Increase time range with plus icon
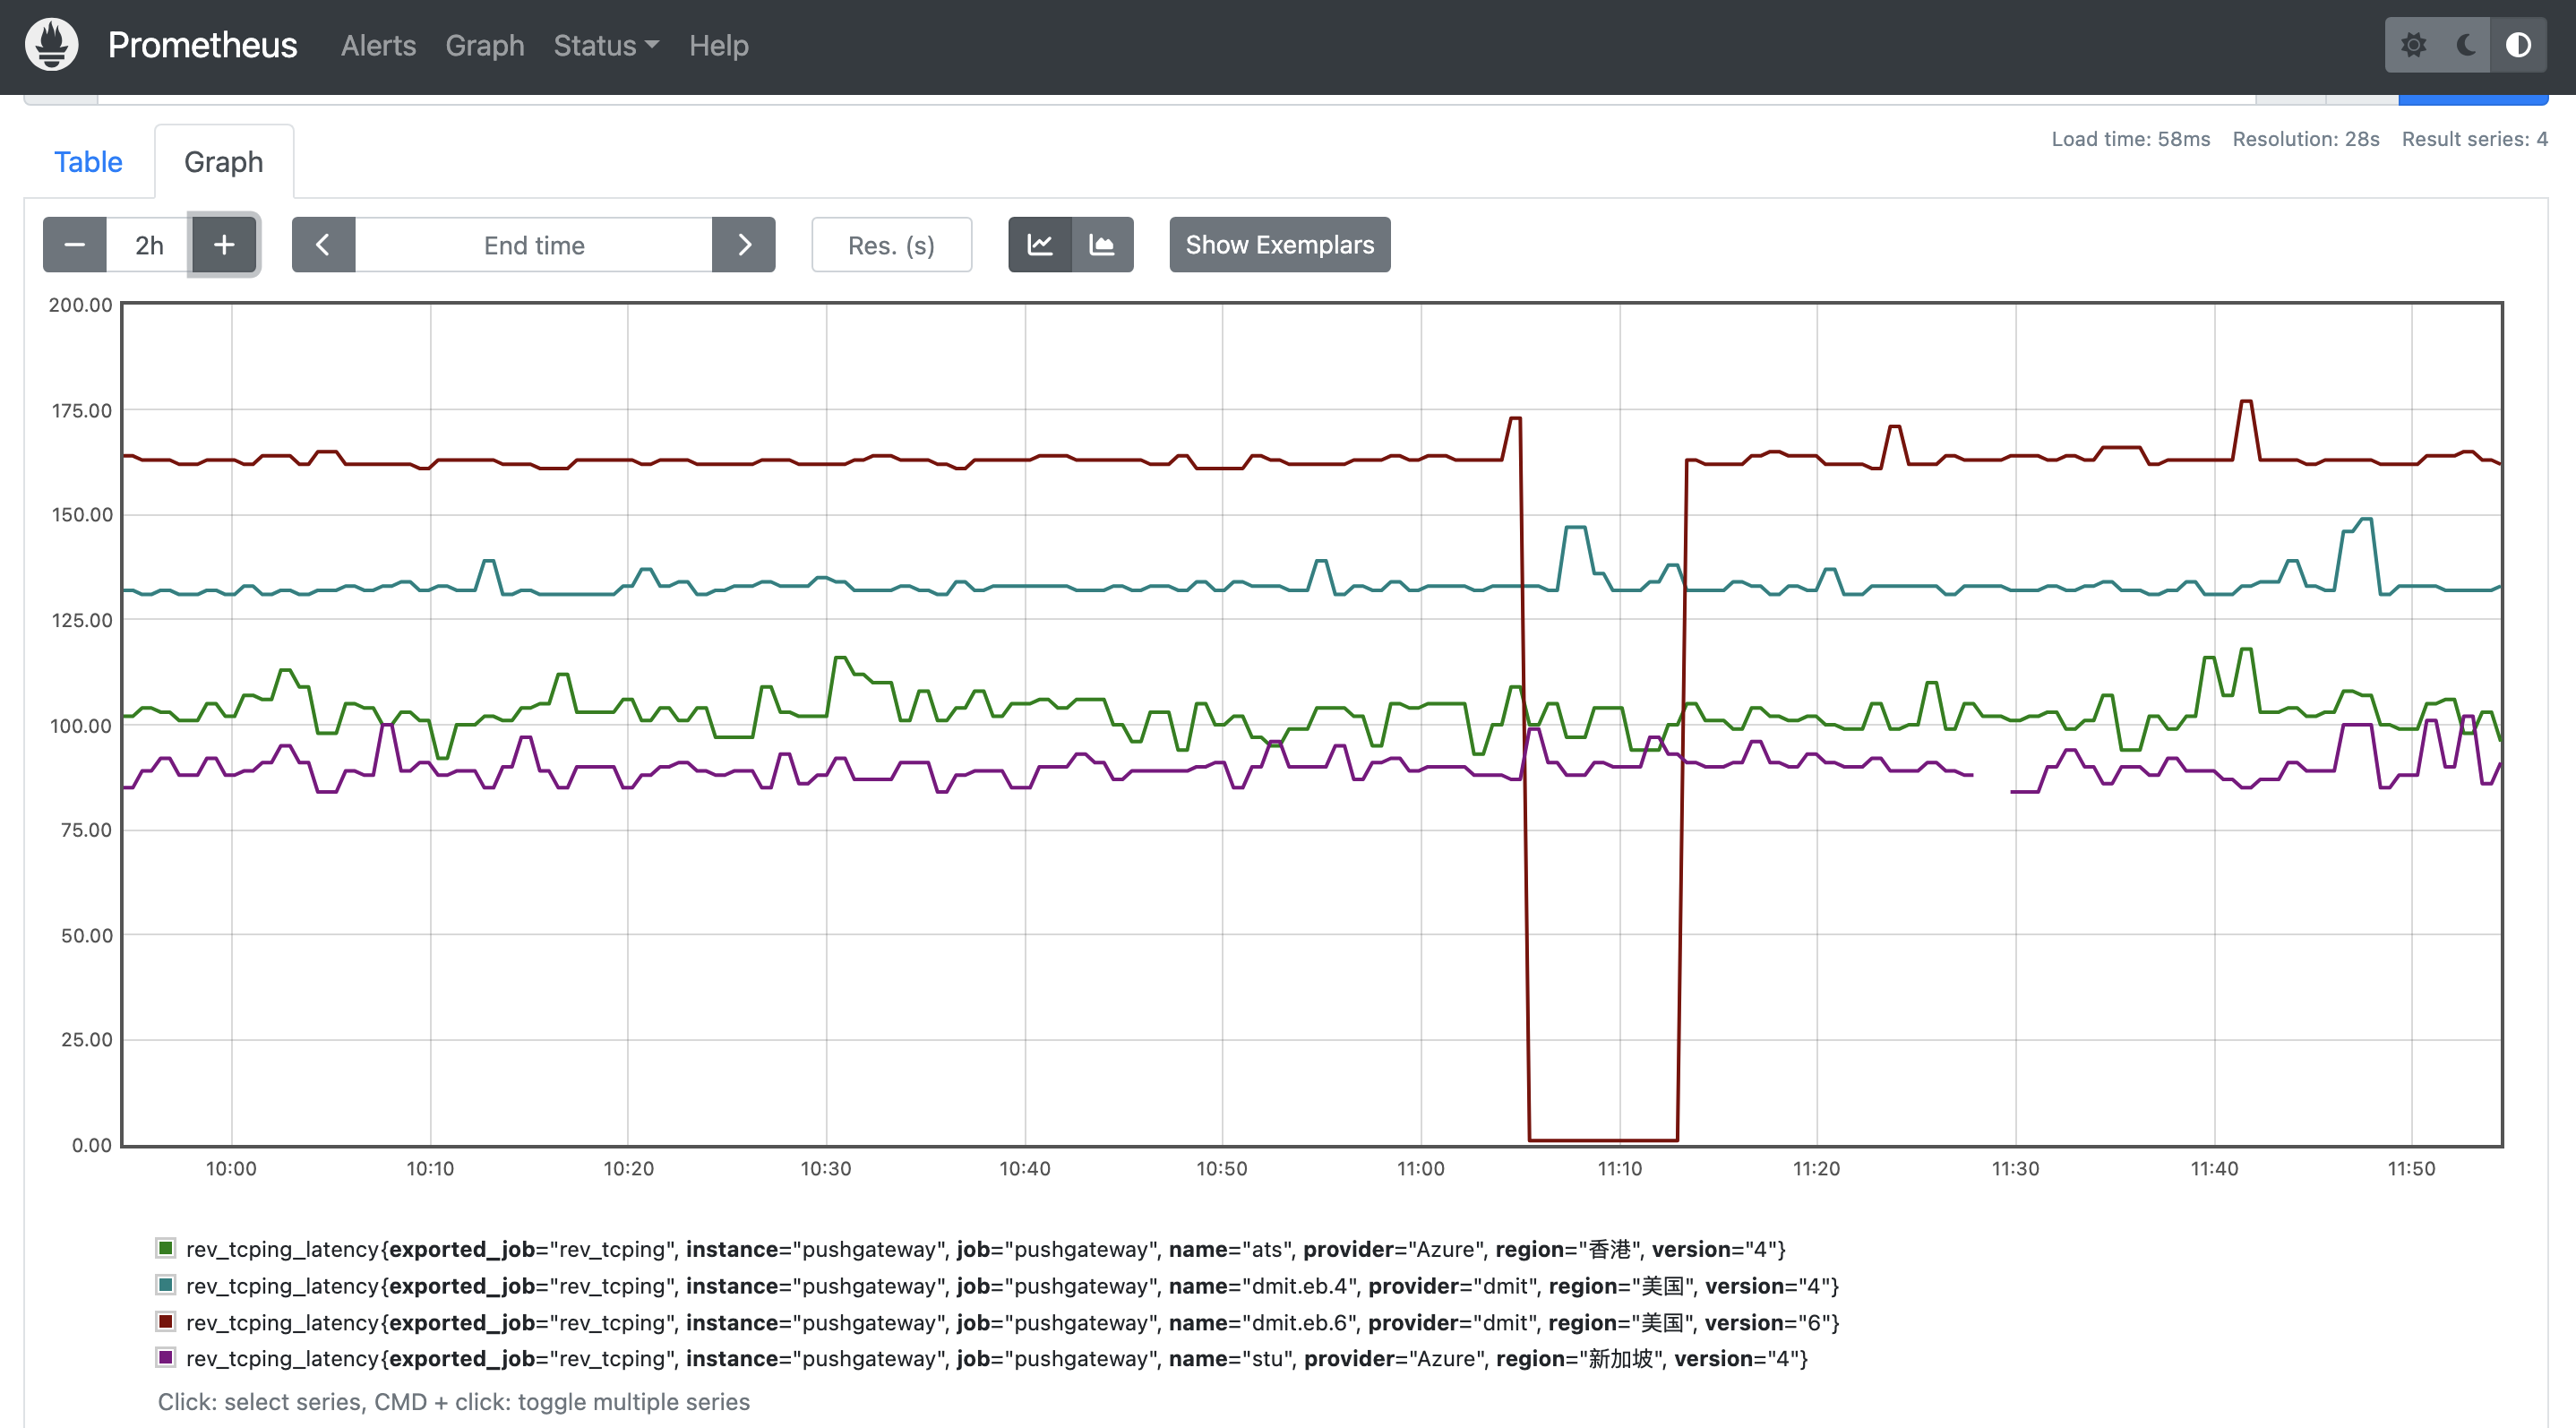The image size is (2576, 1428). [224, 245]
